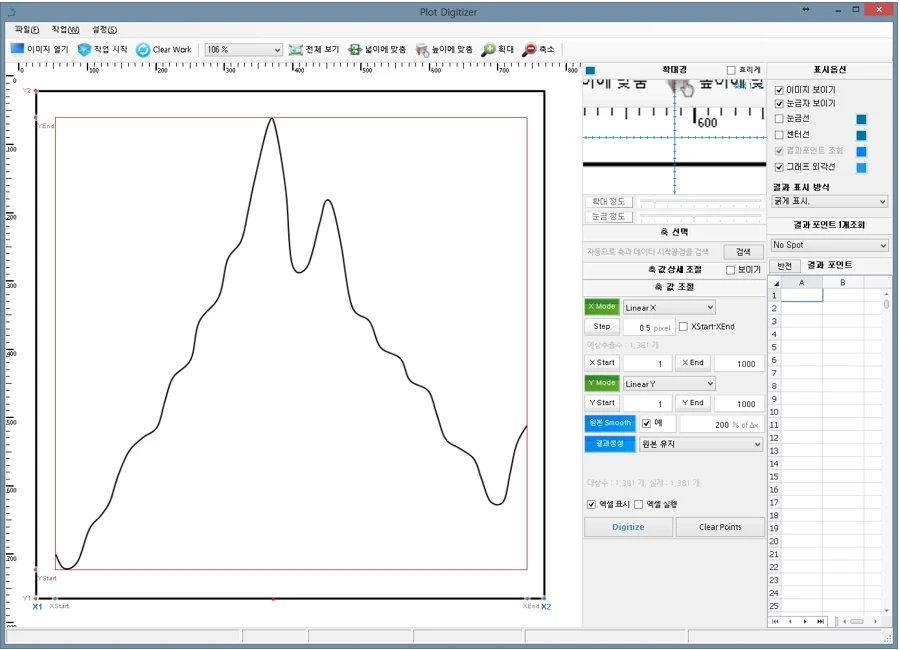Click the 센터선 color swatch
This screenshot has width=900, height=650.
861,136
